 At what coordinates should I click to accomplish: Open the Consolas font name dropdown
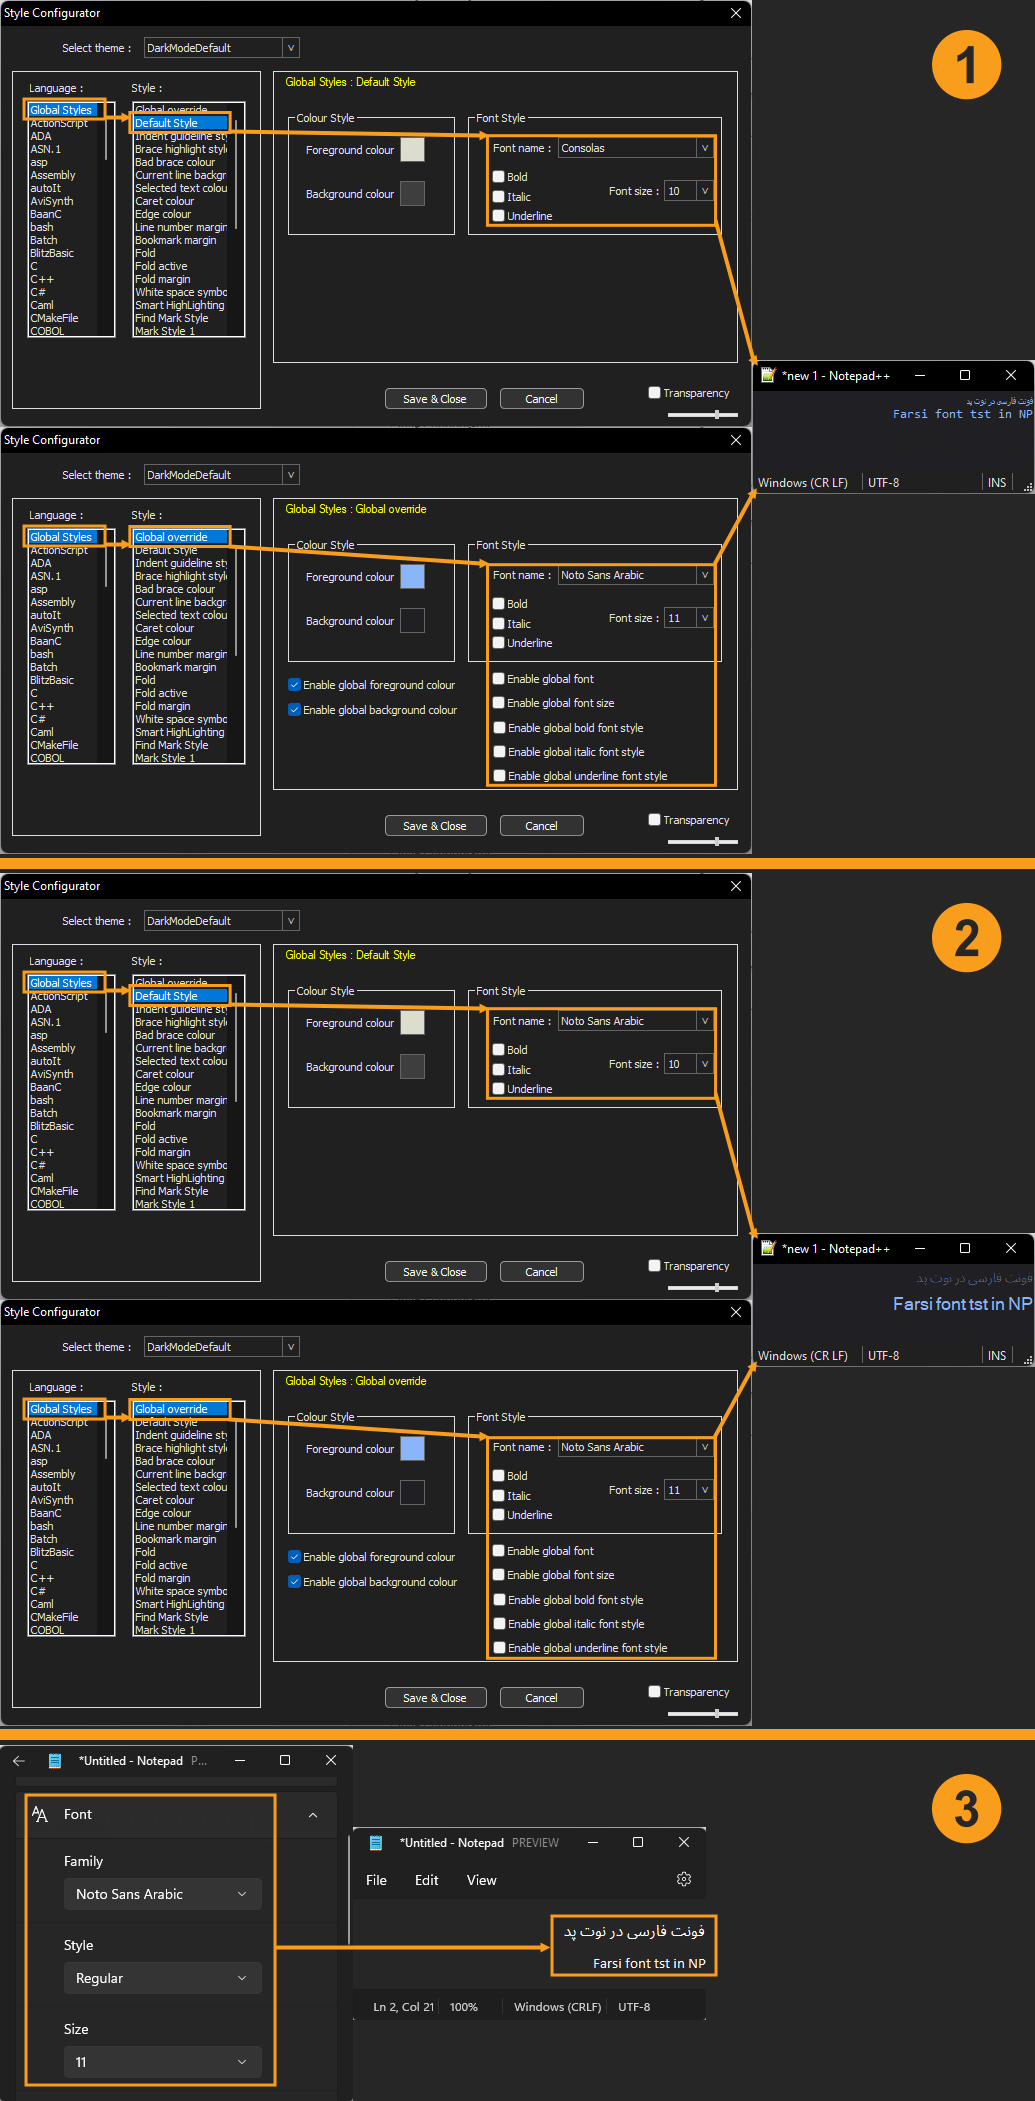704,148
